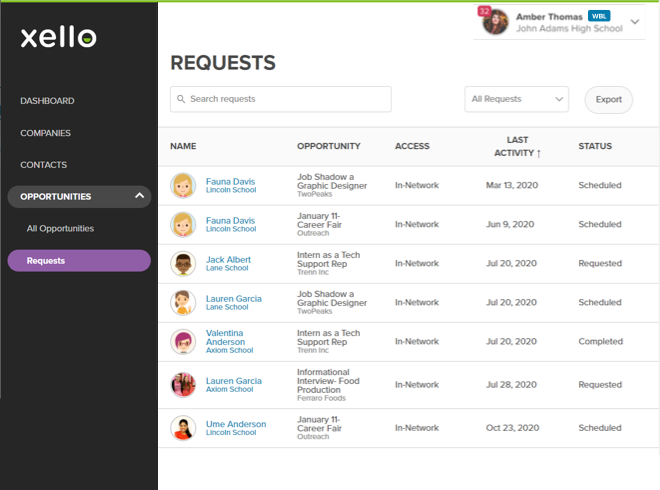Screen dimensions: 660x490
Task: Open the All Requests filter dropdown
Action: coord(516,99)
